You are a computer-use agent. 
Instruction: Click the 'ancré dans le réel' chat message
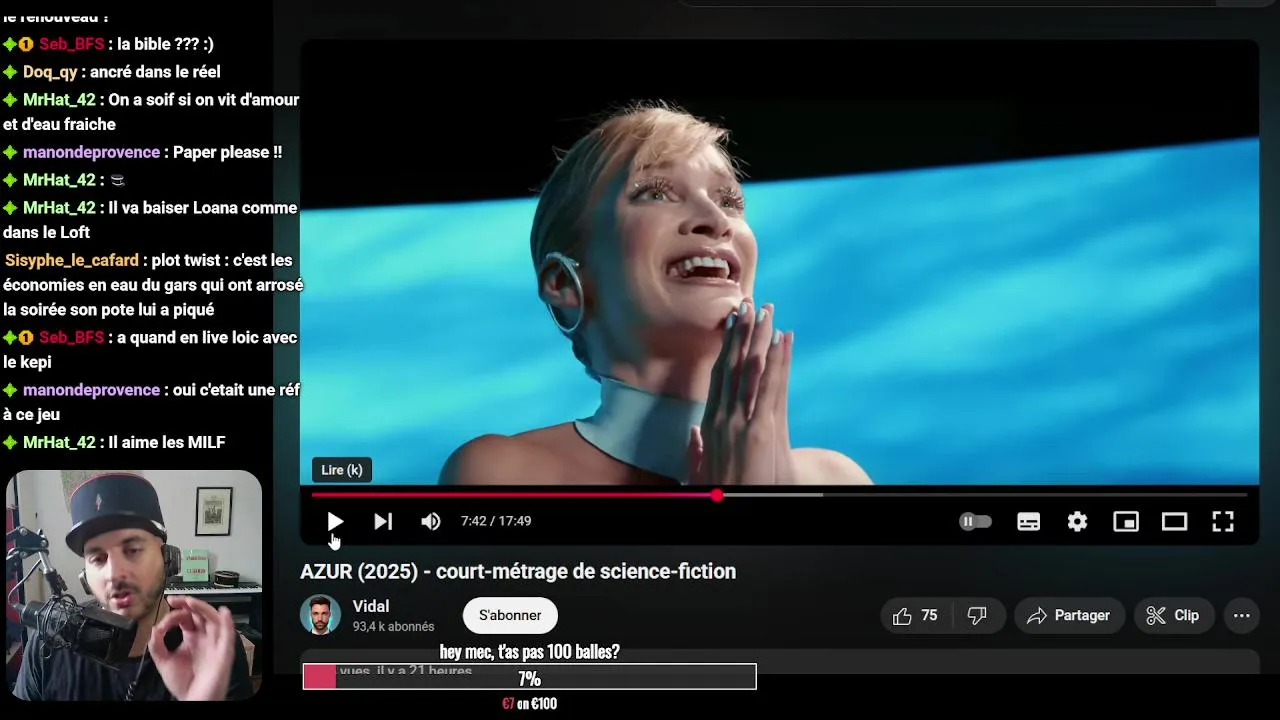pos(155,72)
